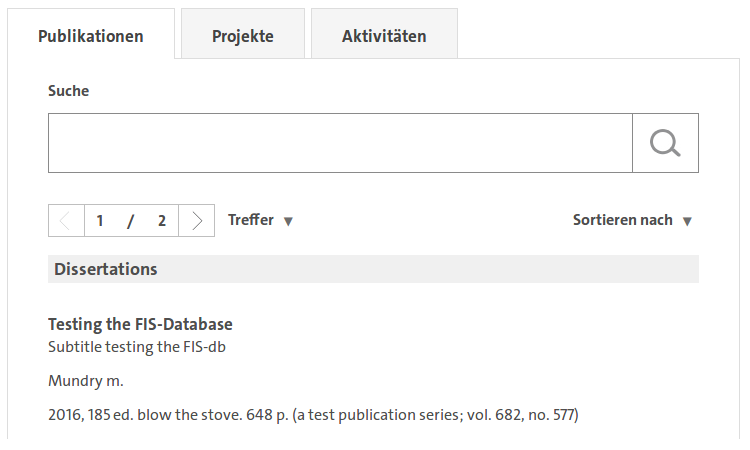Click the slash separator in the pager
The height and width of the screenshot is (450, 750).
click(x=131, y=220)
